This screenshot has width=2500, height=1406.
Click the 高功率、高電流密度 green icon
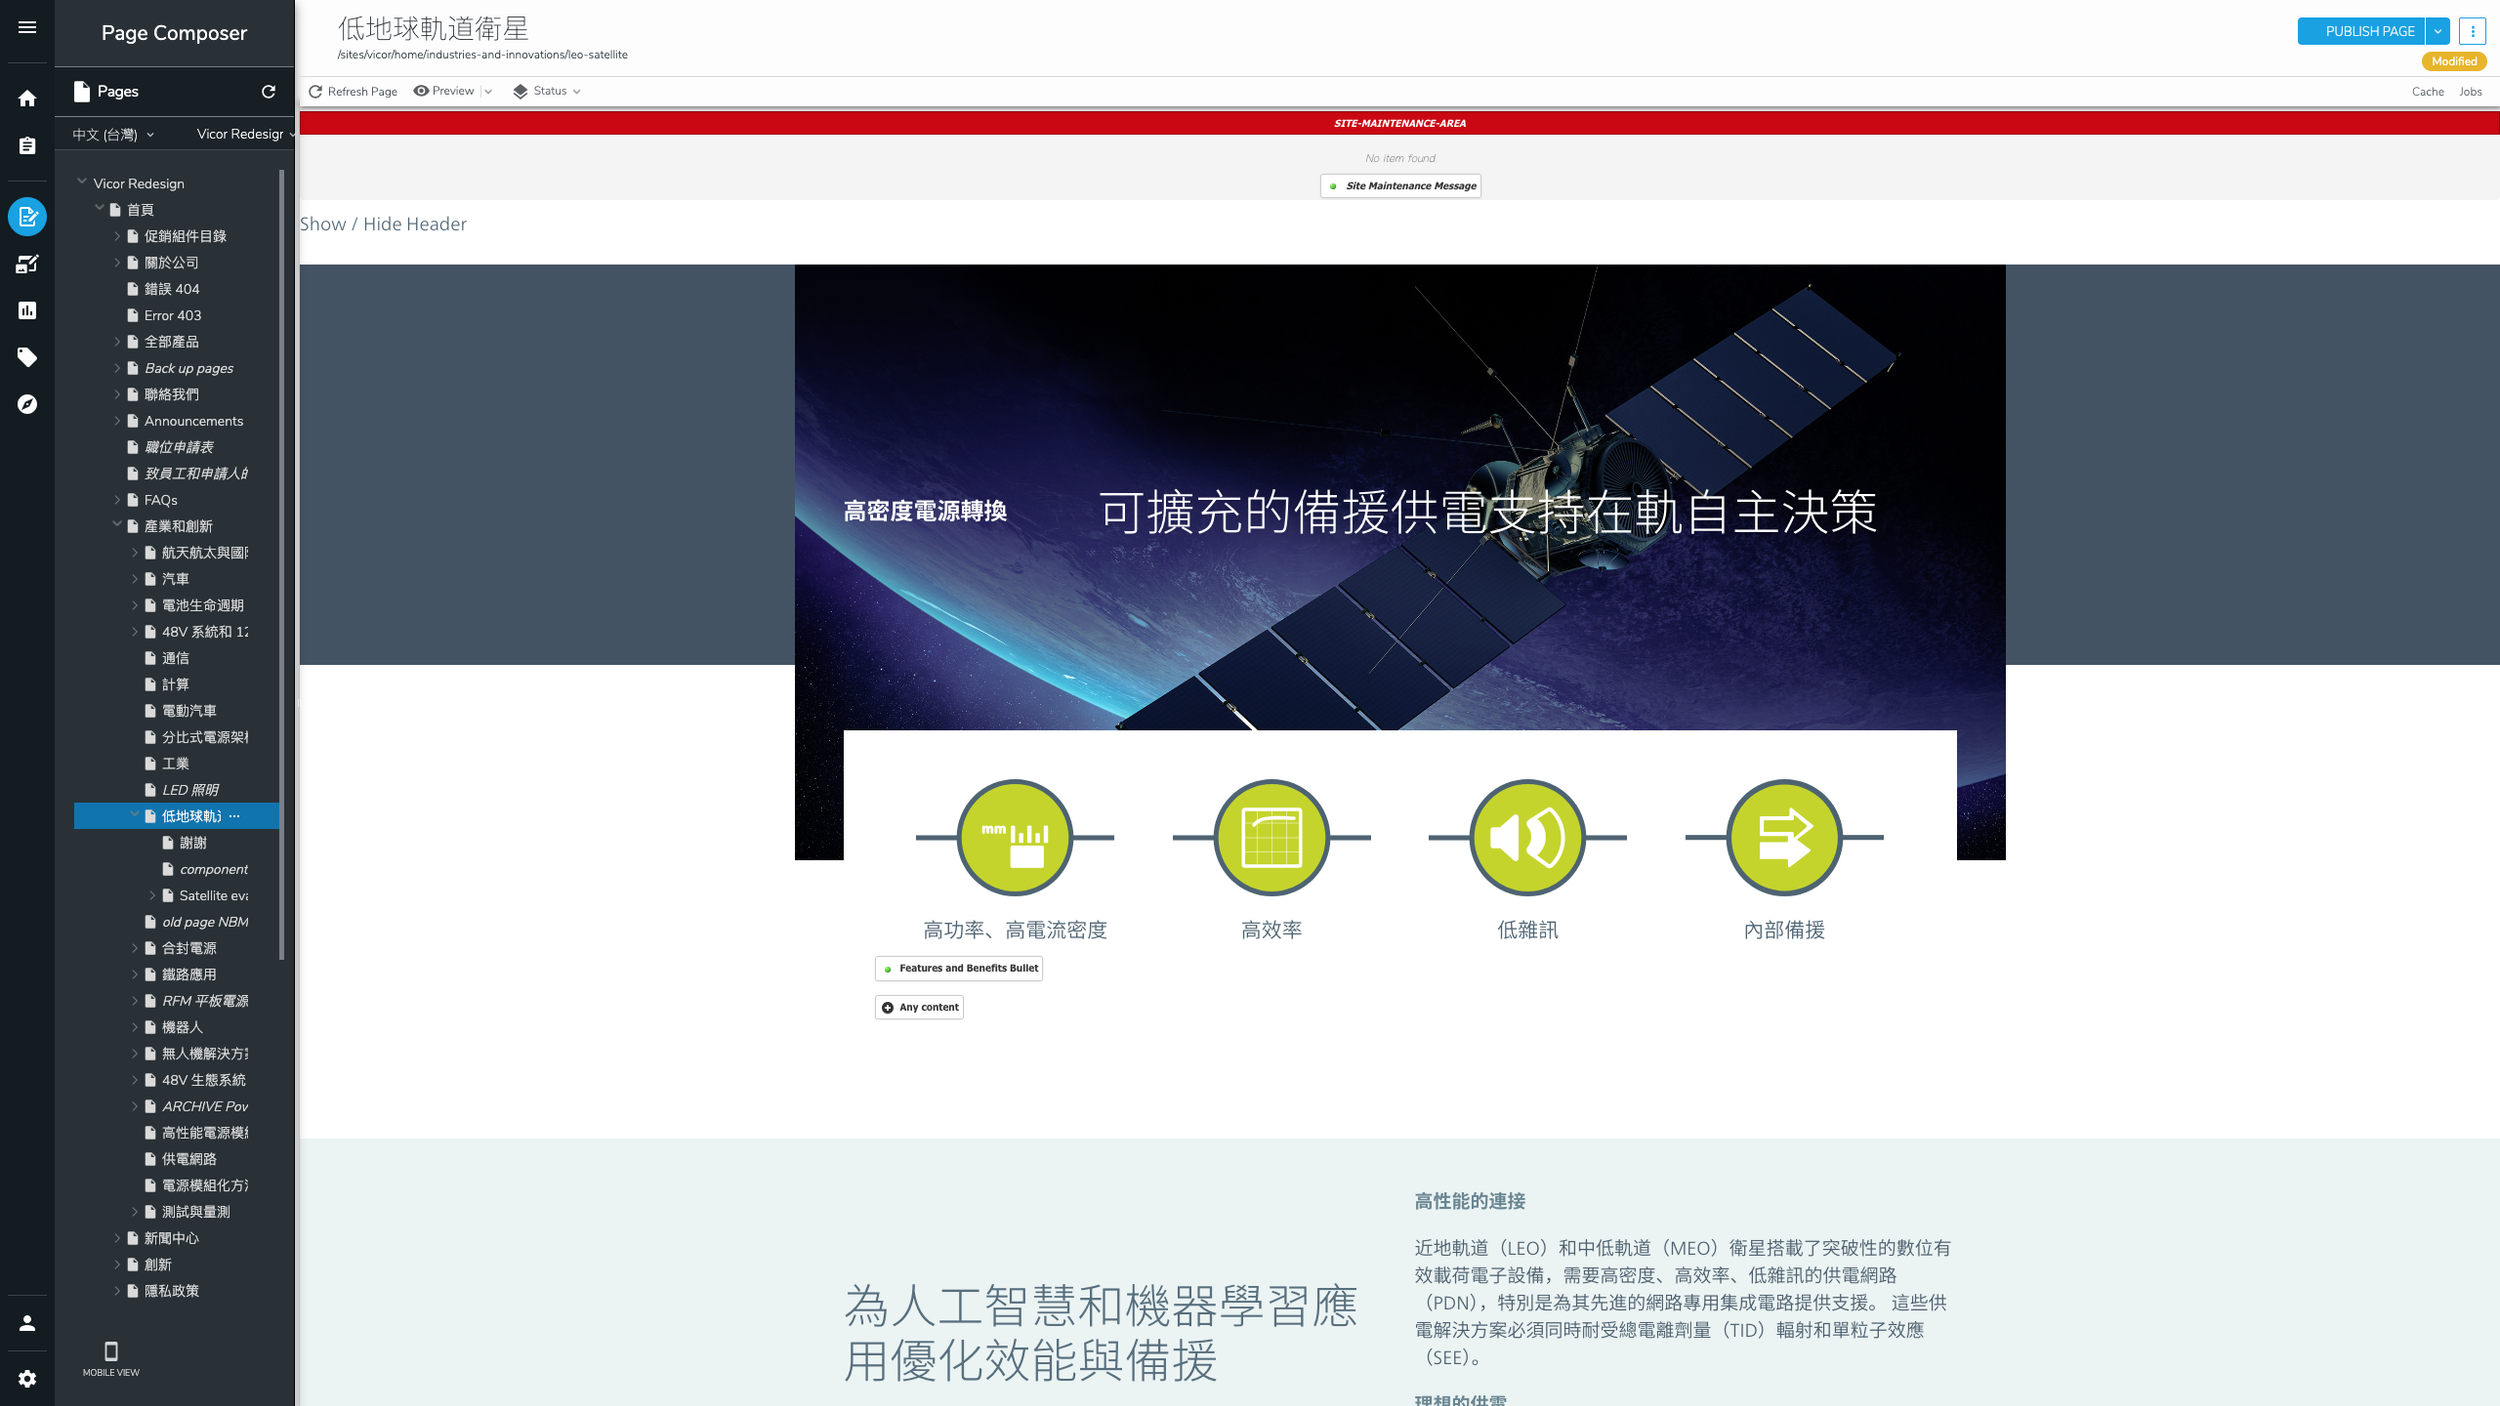[1015, 837]
